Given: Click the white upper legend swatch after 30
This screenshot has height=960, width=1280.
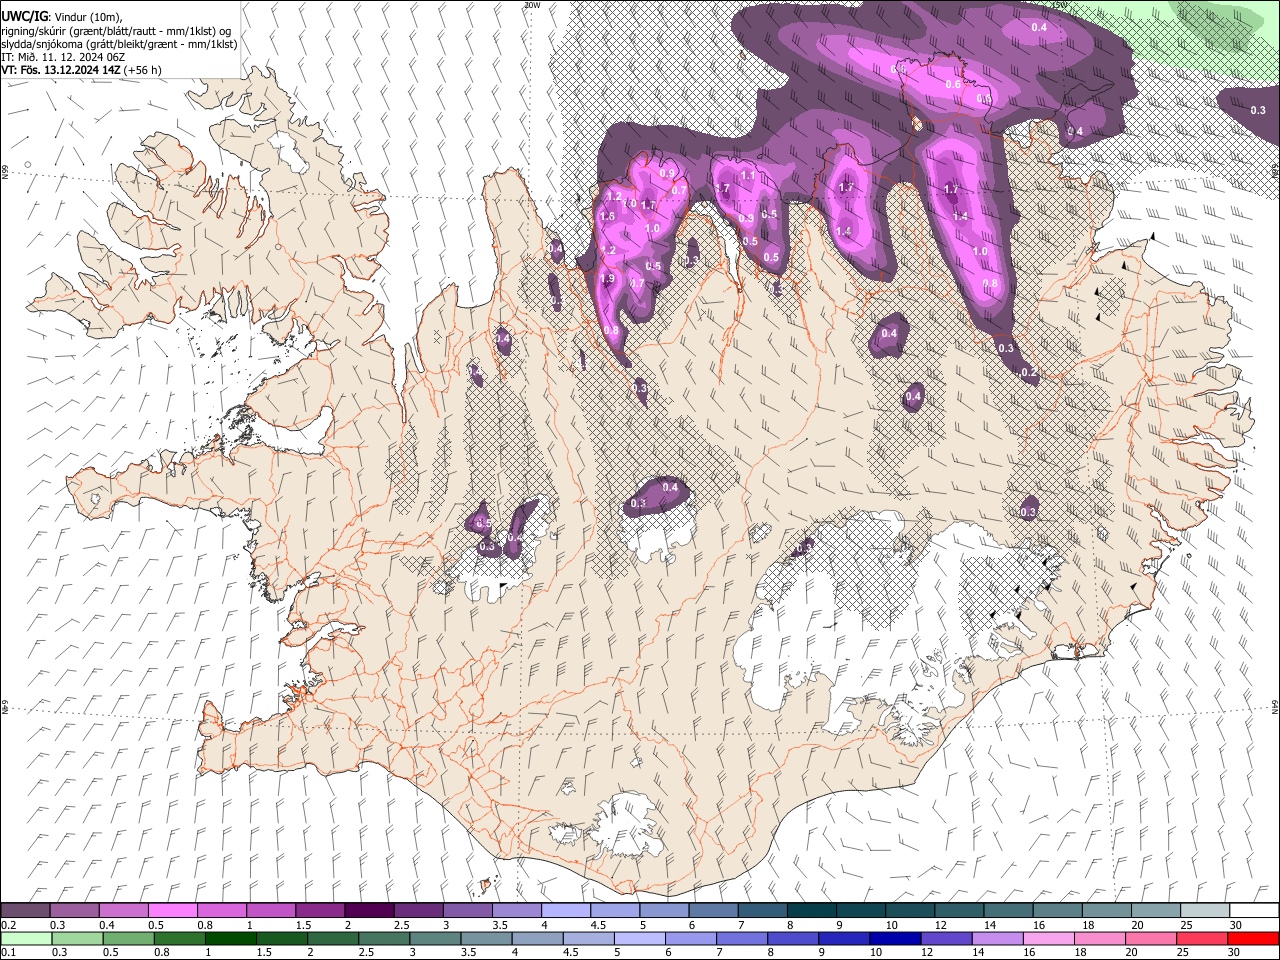Looking at the screenshot, I should (x=1254, y=911).
